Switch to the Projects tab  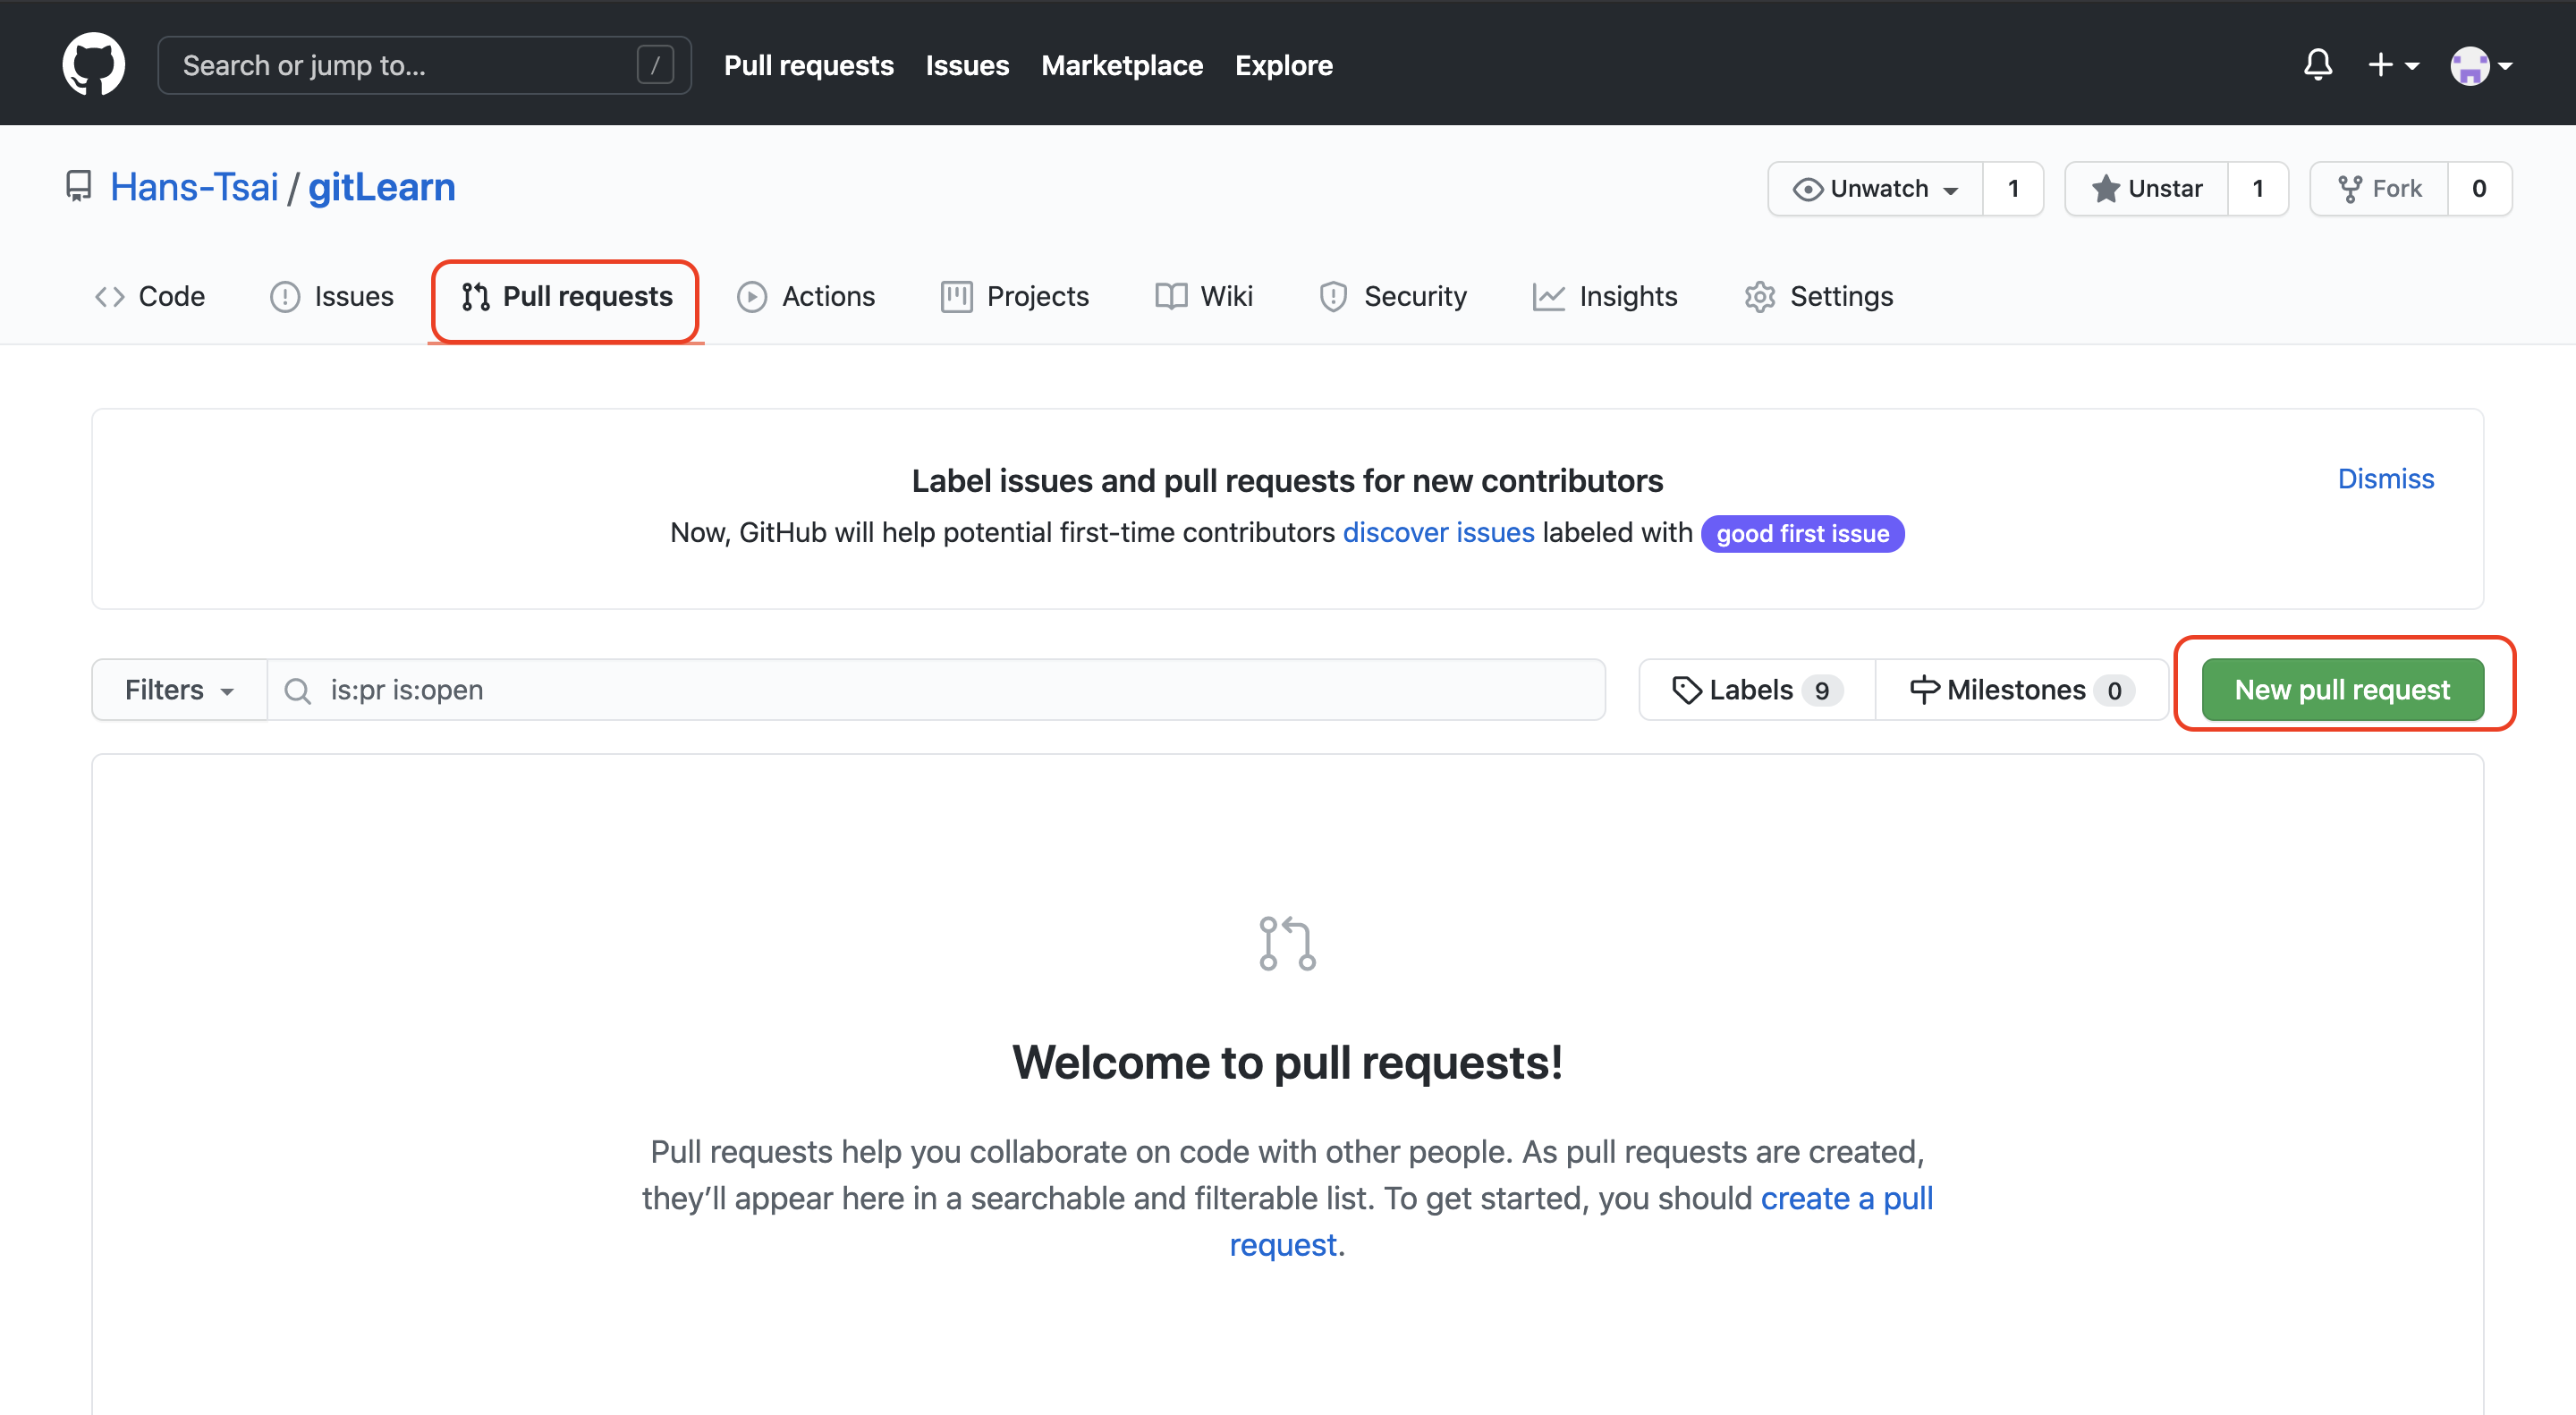pos(1014,296)
